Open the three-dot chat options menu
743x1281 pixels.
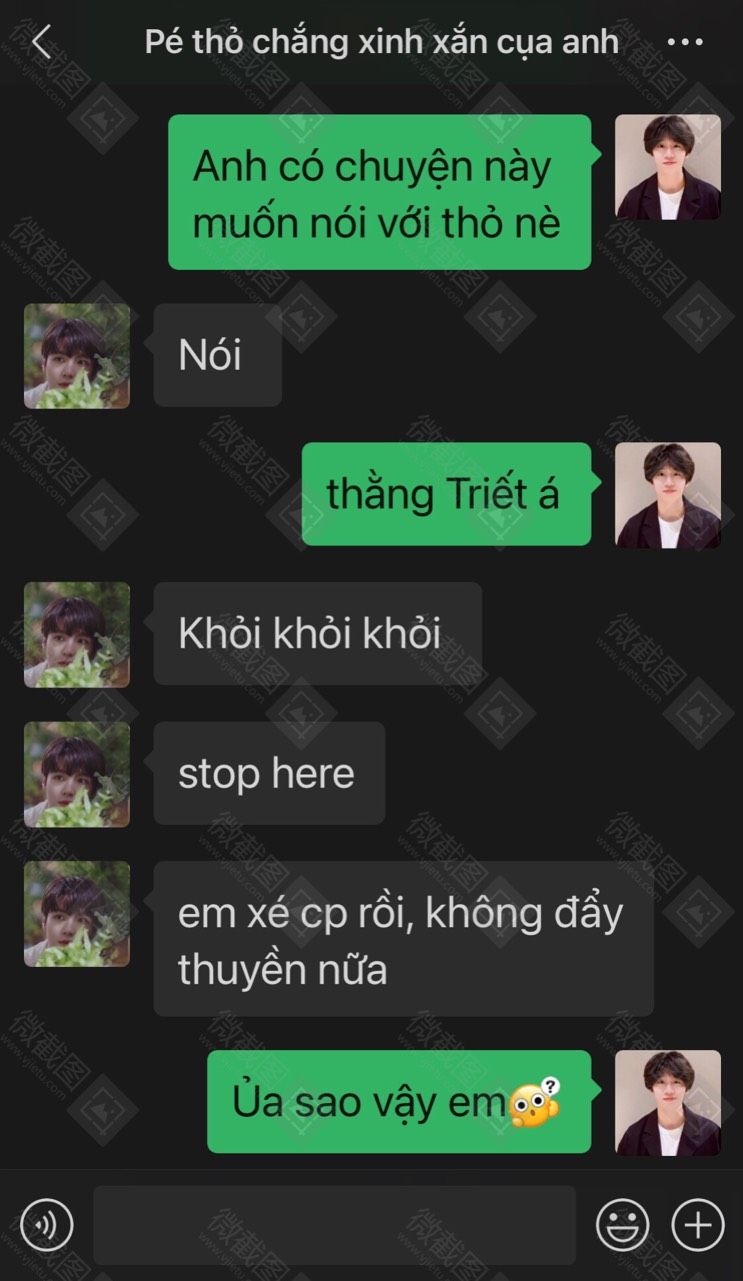pyautogui.click(x=685, y=43)
